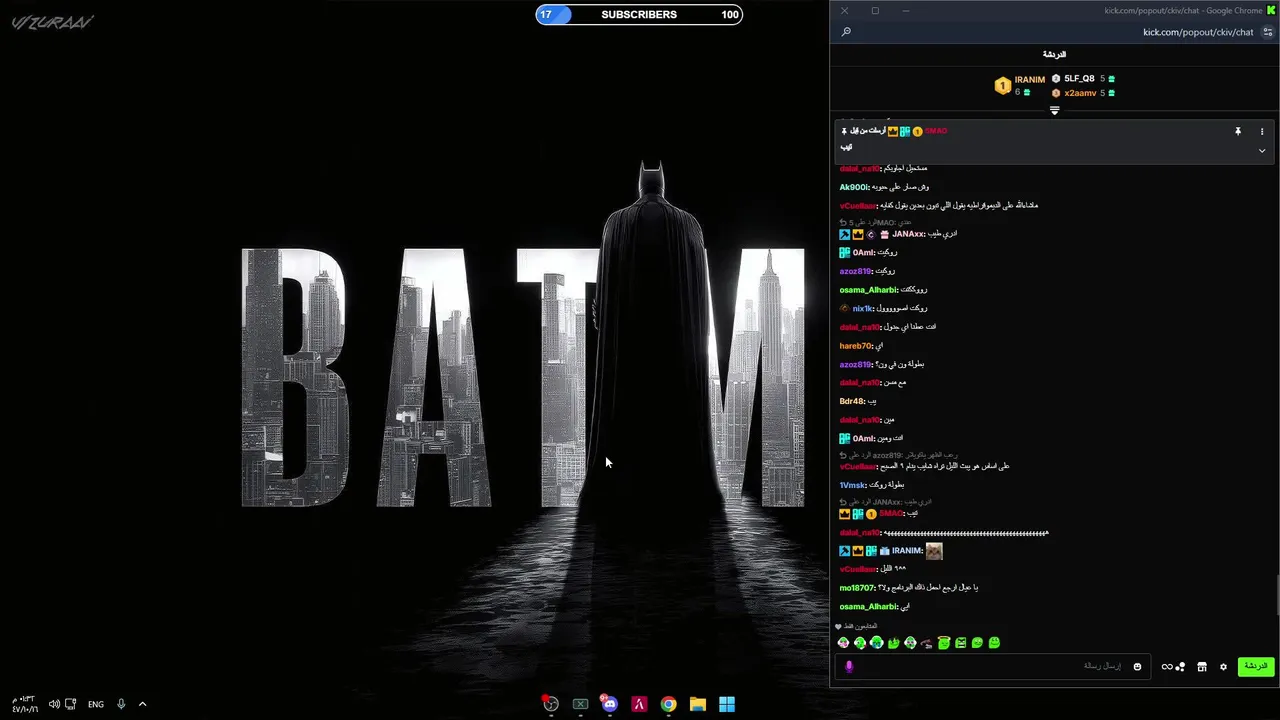Open Discord from taskbar
1280x720 pixels.
point(609,704)
